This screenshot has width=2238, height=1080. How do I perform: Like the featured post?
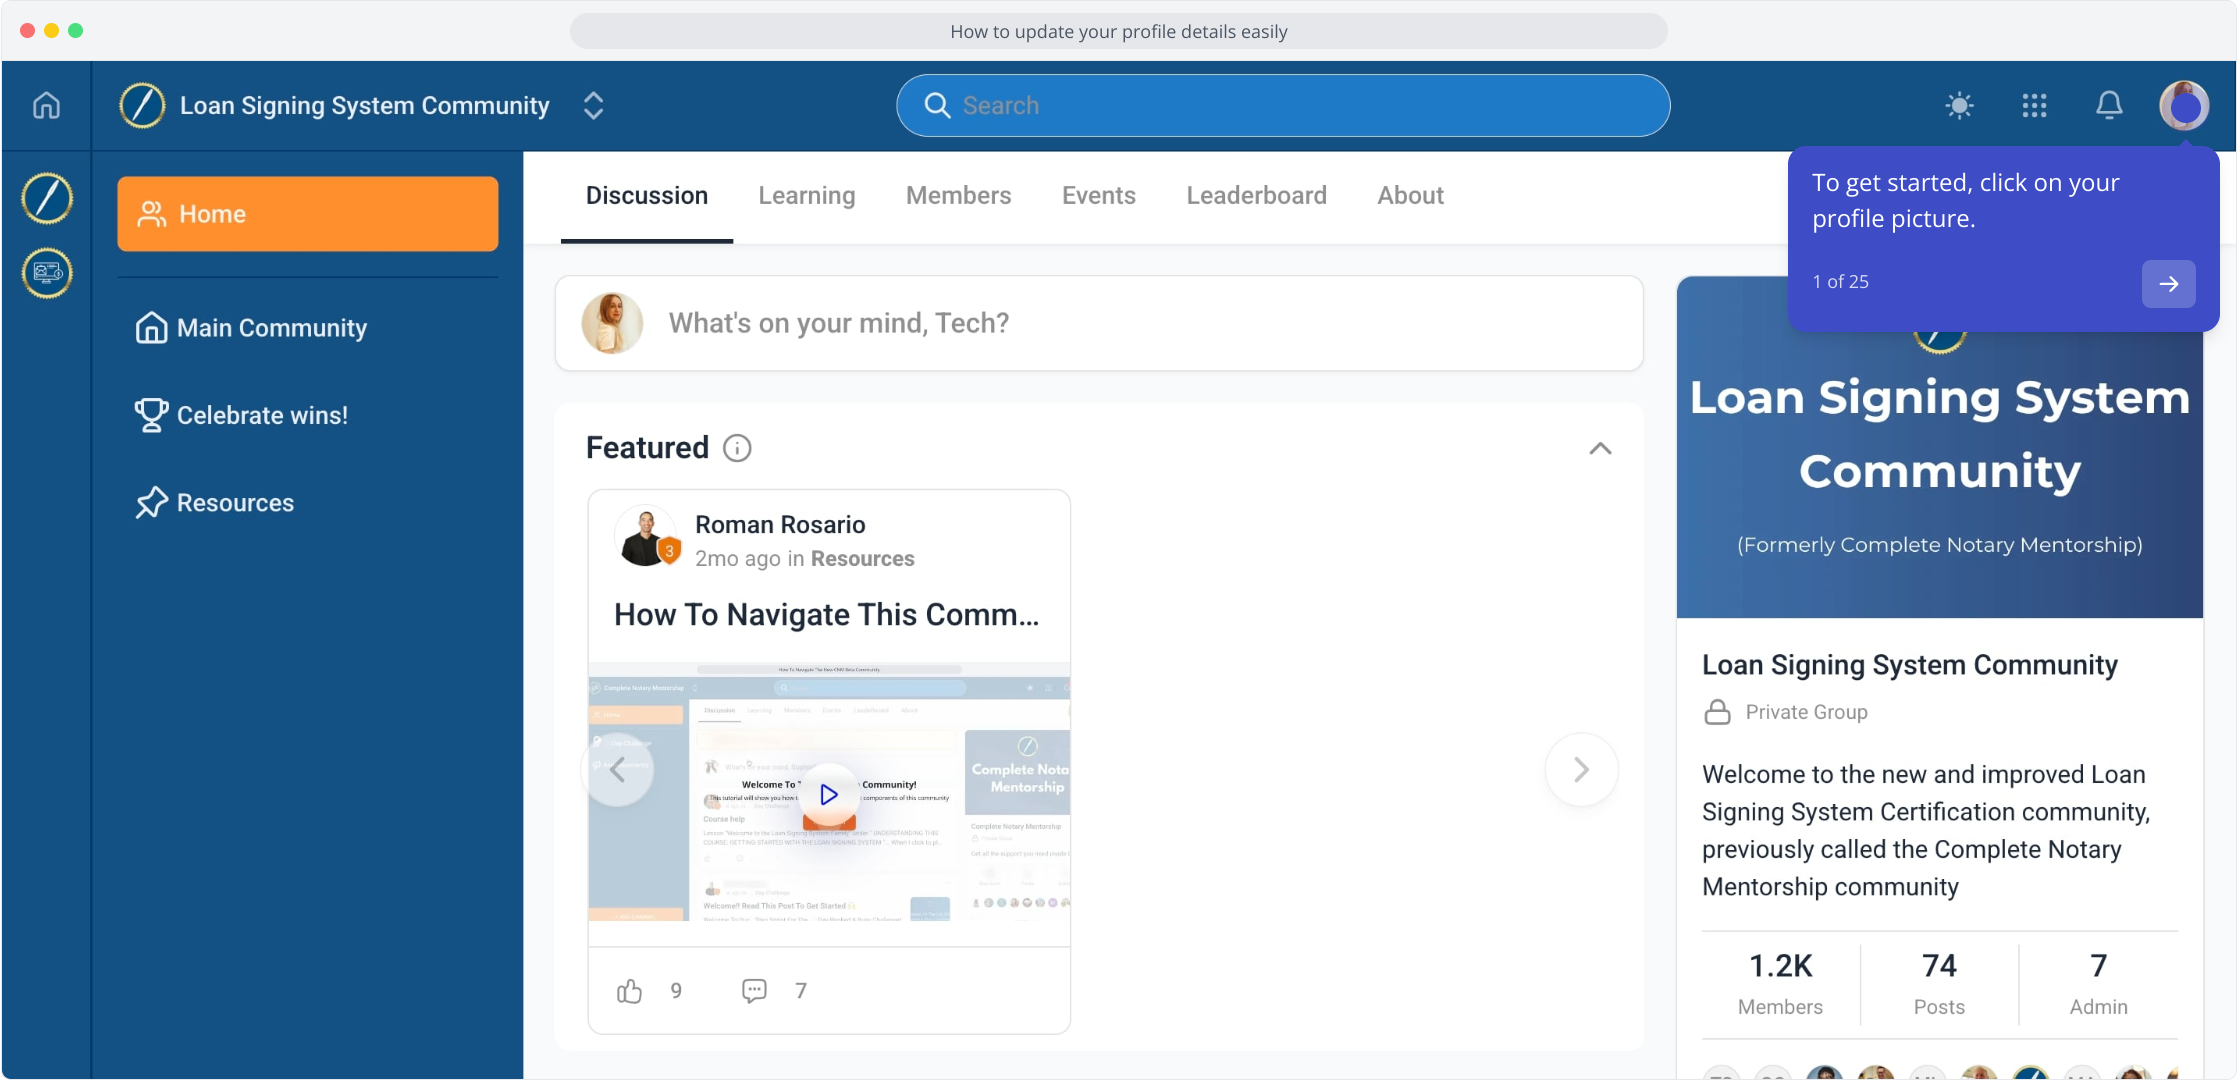point(629,991)
